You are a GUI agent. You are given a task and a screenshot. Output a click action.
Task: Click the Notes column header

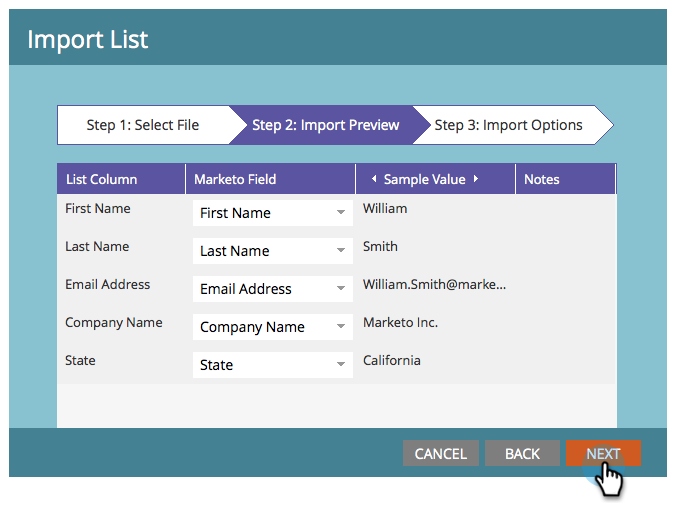click(x=542, y=179)
